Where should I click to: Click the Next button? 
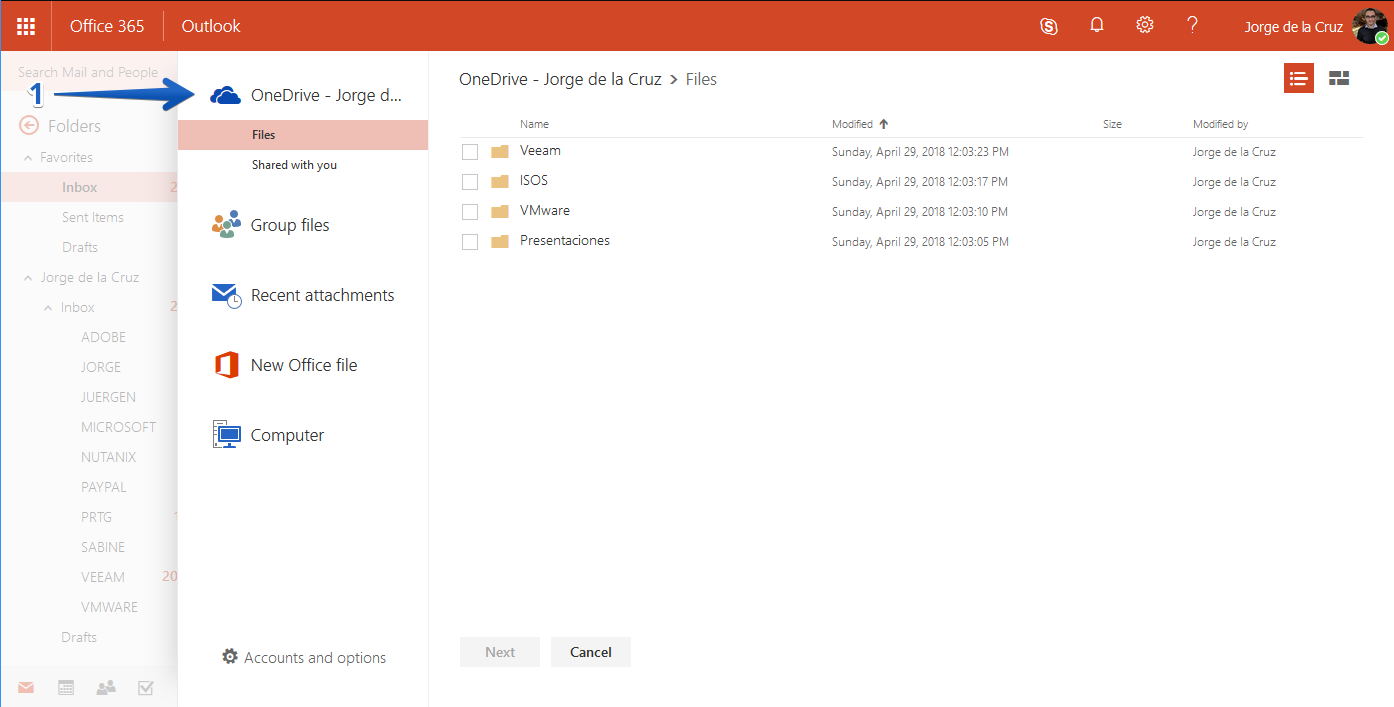tap(500, 652)
